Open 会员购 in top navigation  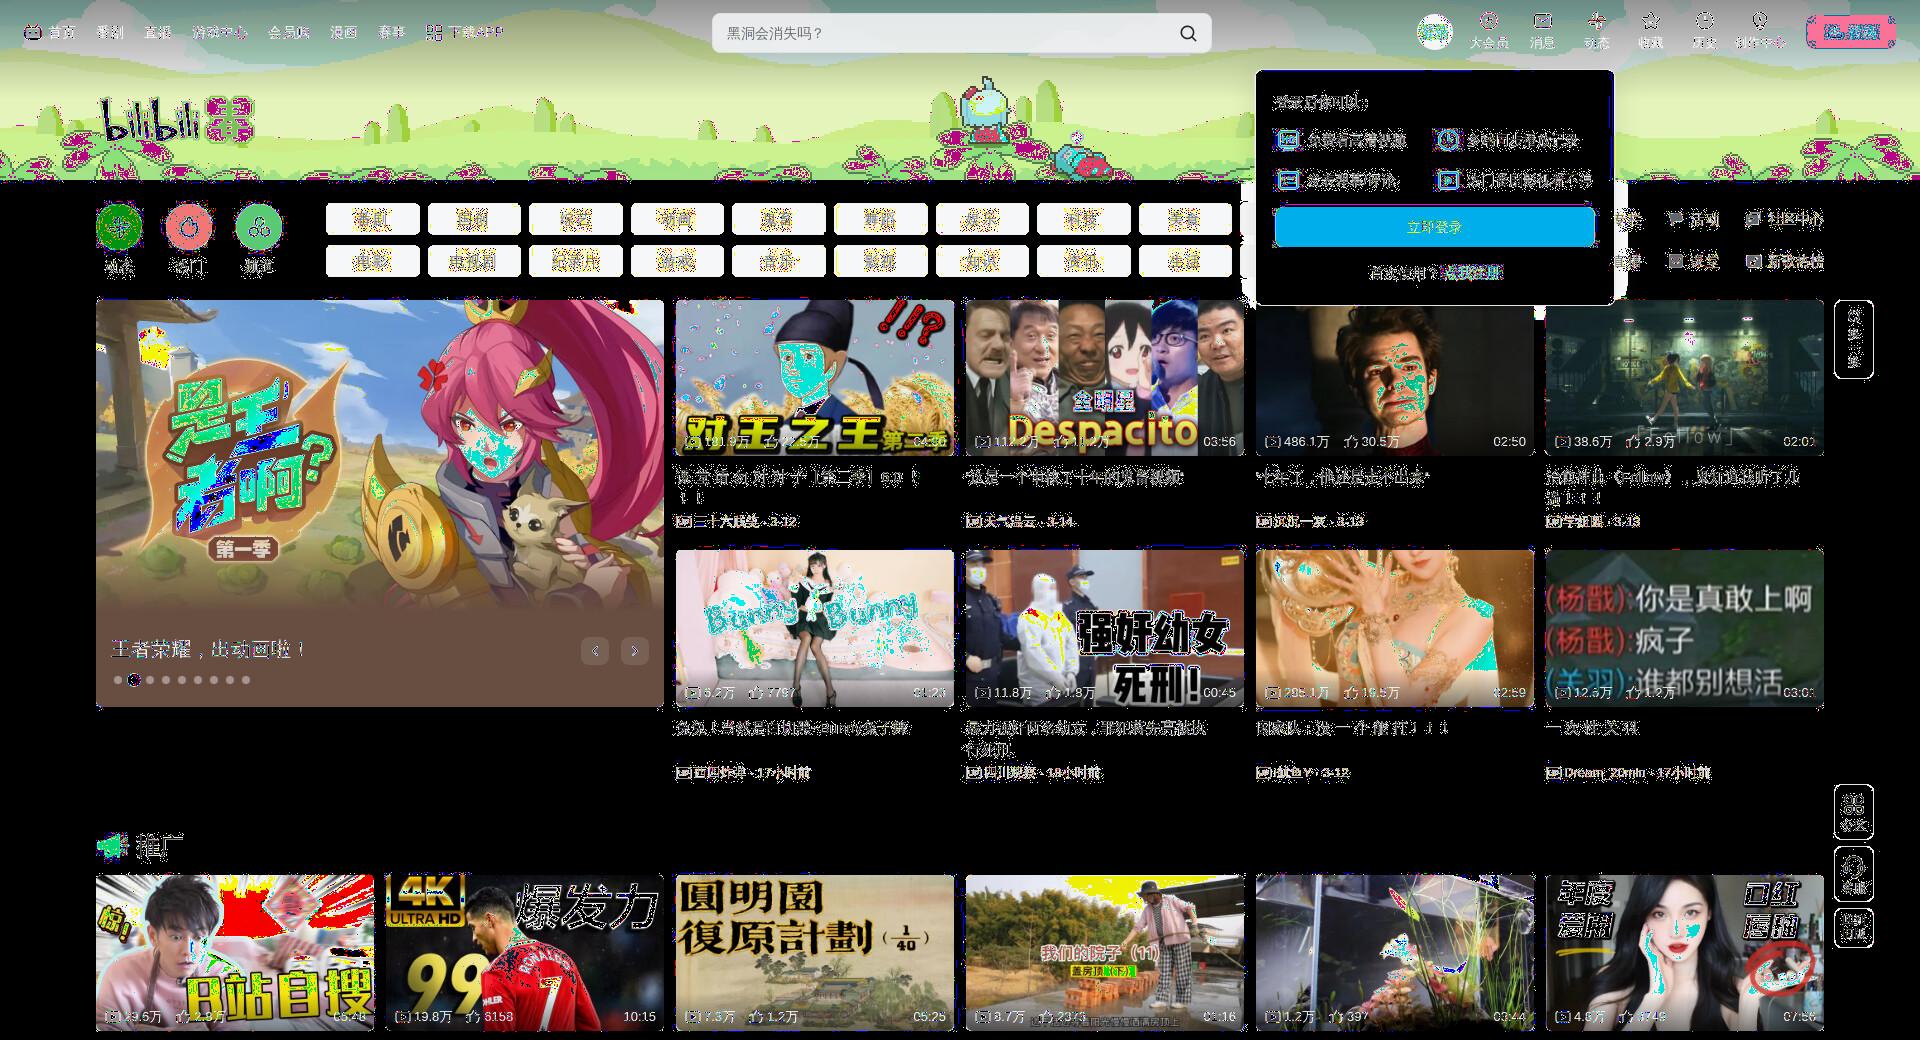click(289, 32)
